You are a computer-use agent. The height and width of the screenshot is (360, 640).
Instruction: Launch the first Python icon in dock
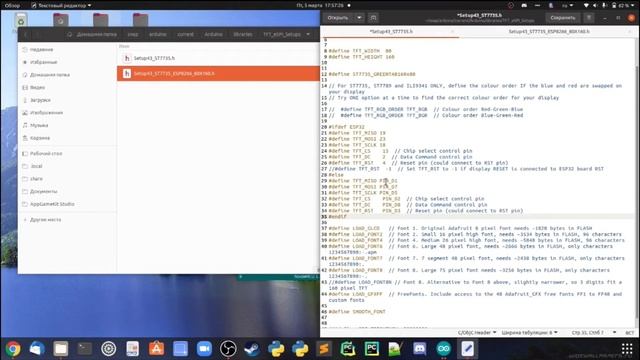point(276,349)
